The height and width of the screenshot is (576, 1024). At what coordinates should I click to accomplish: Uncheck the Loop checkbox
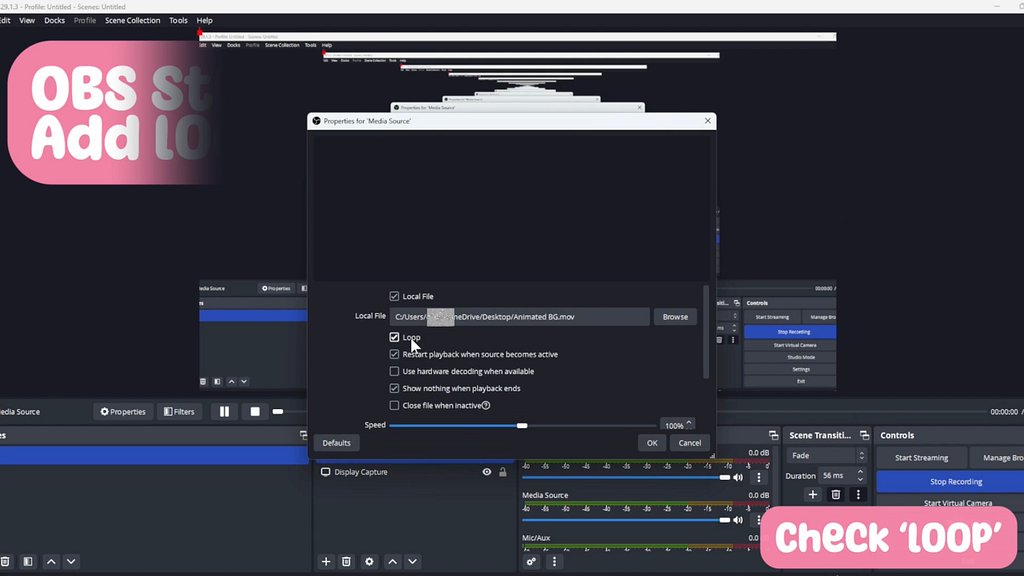395,337
